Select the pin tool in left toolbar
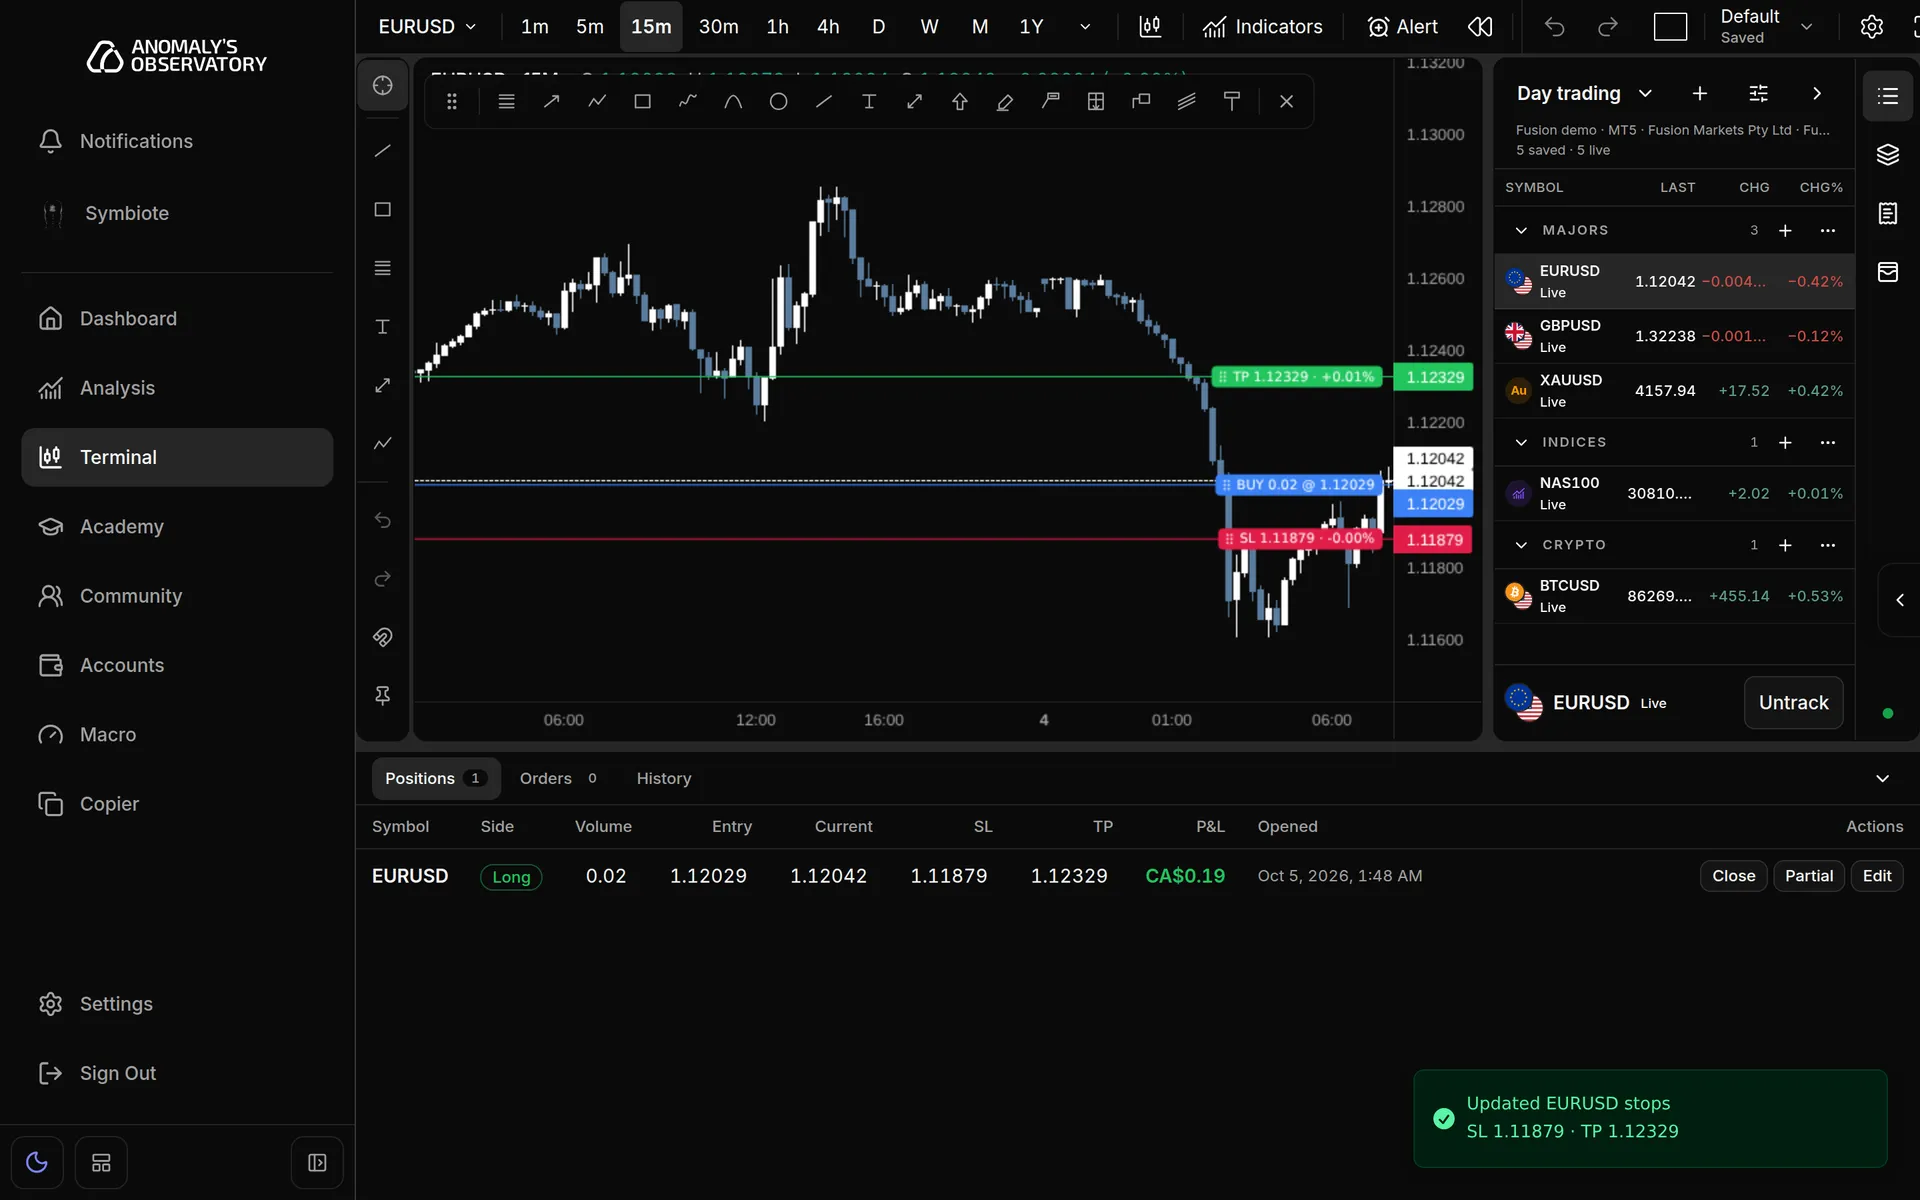This screenshot has width=1920, height=1200. coord(383,696)
